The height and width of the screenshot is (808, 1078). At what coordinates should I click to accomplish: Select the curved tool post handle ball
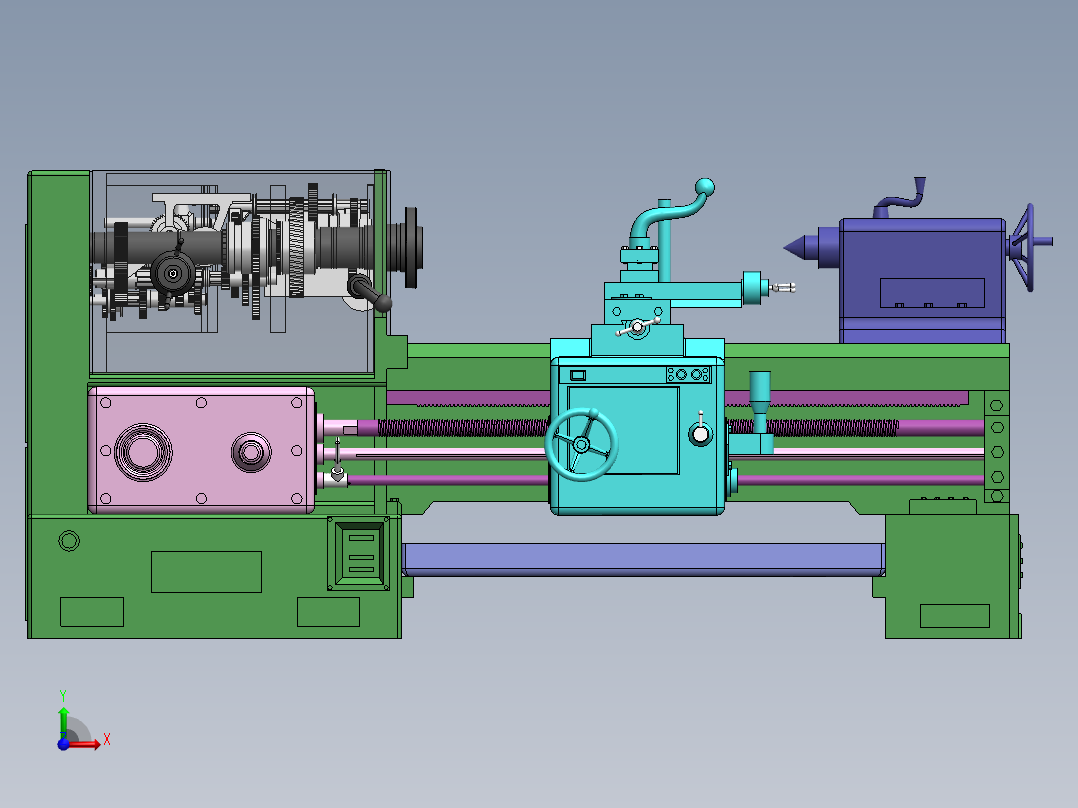click(705, 187)
